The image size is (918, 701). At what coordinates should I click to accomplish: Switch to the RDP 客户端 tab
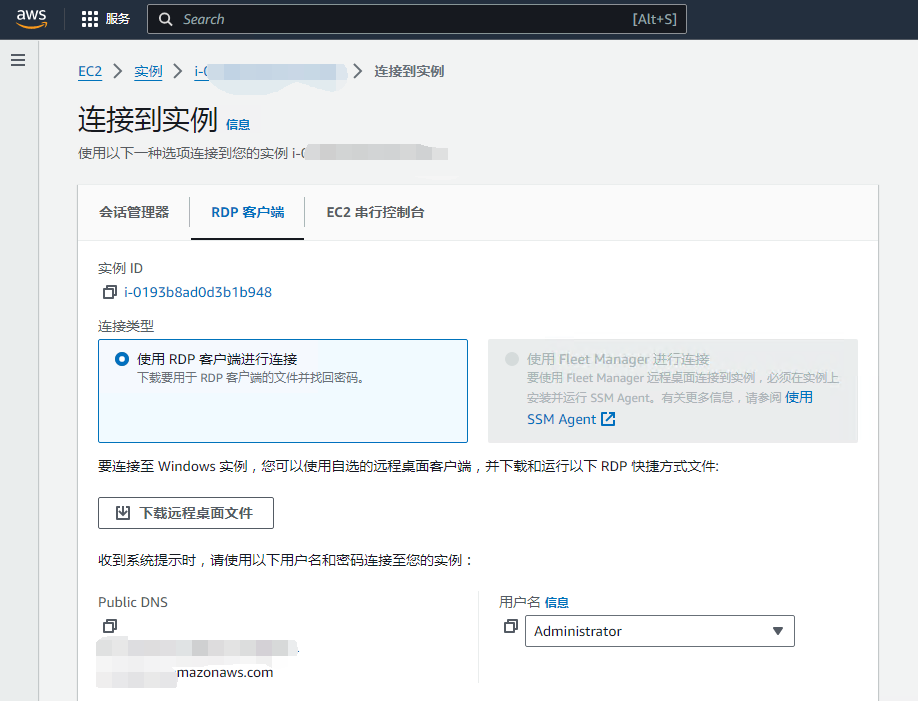248,212
